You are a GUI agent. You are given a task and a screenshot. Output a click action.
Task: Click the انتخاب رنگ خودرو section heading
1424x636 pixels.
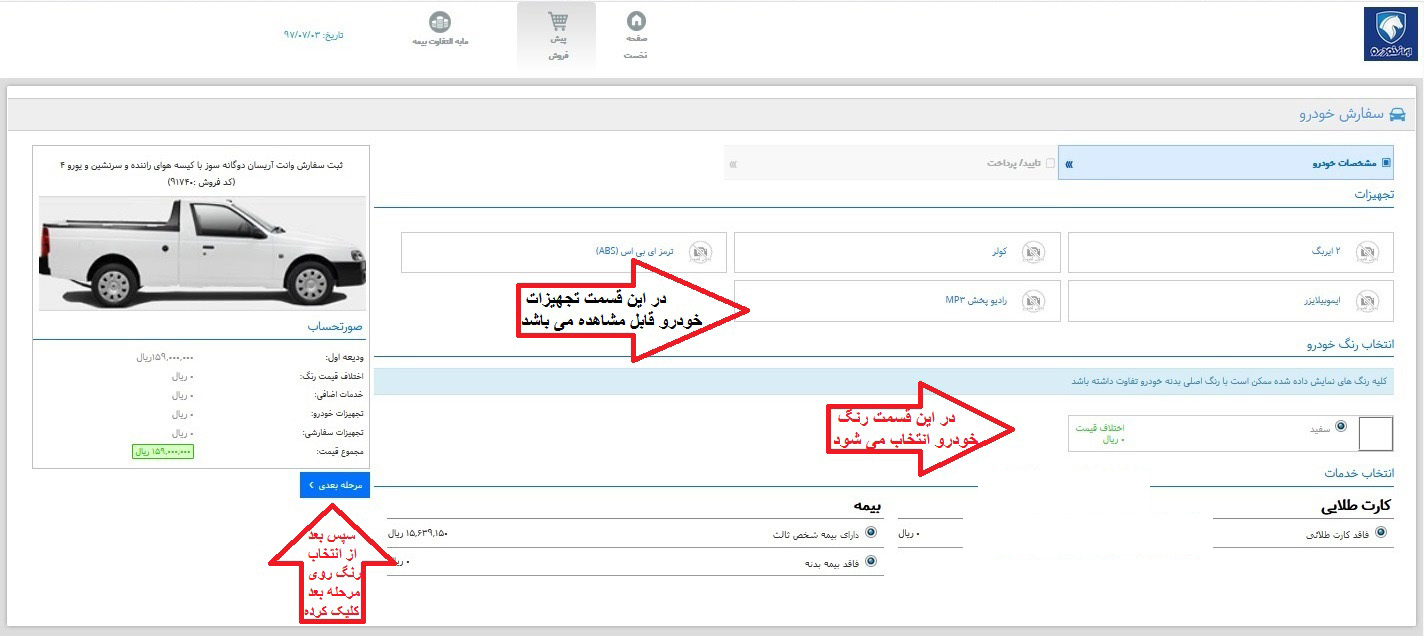(1350, 344)
